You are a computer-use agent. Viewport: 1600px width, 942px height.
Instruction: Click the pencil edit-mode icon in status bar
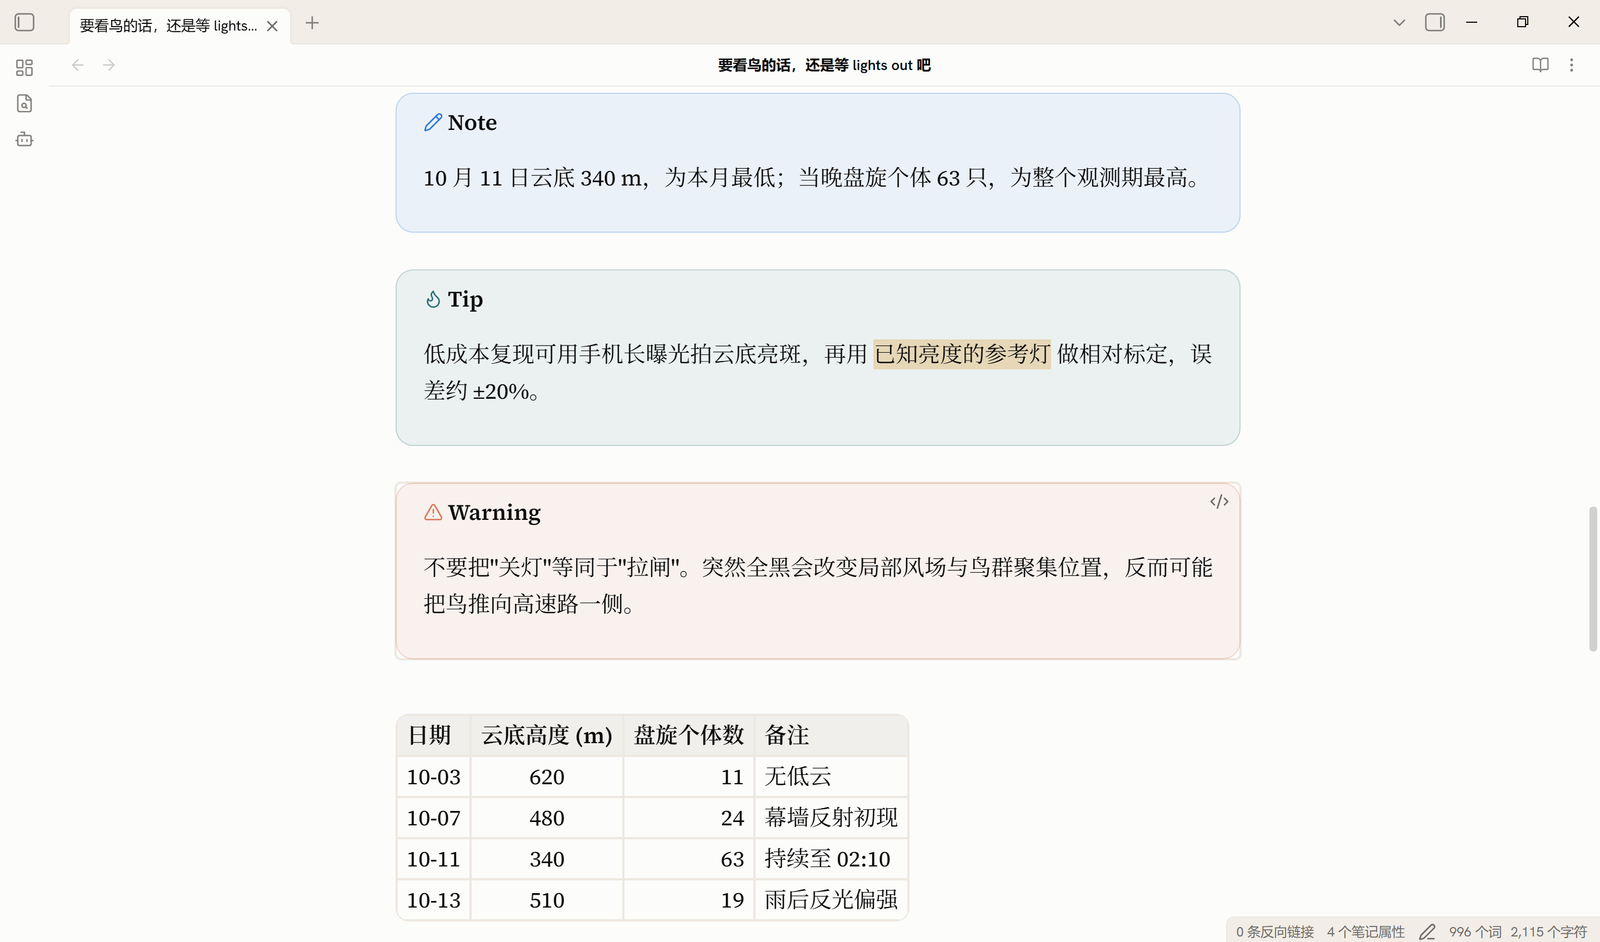[1427, 932]
